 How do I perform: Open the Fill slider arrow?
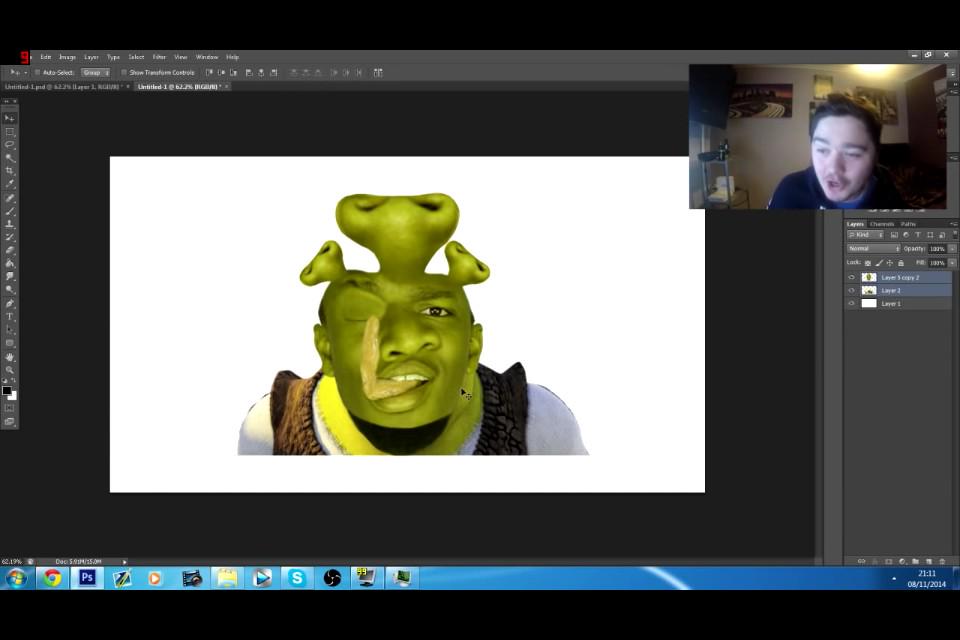coord(952,263)
